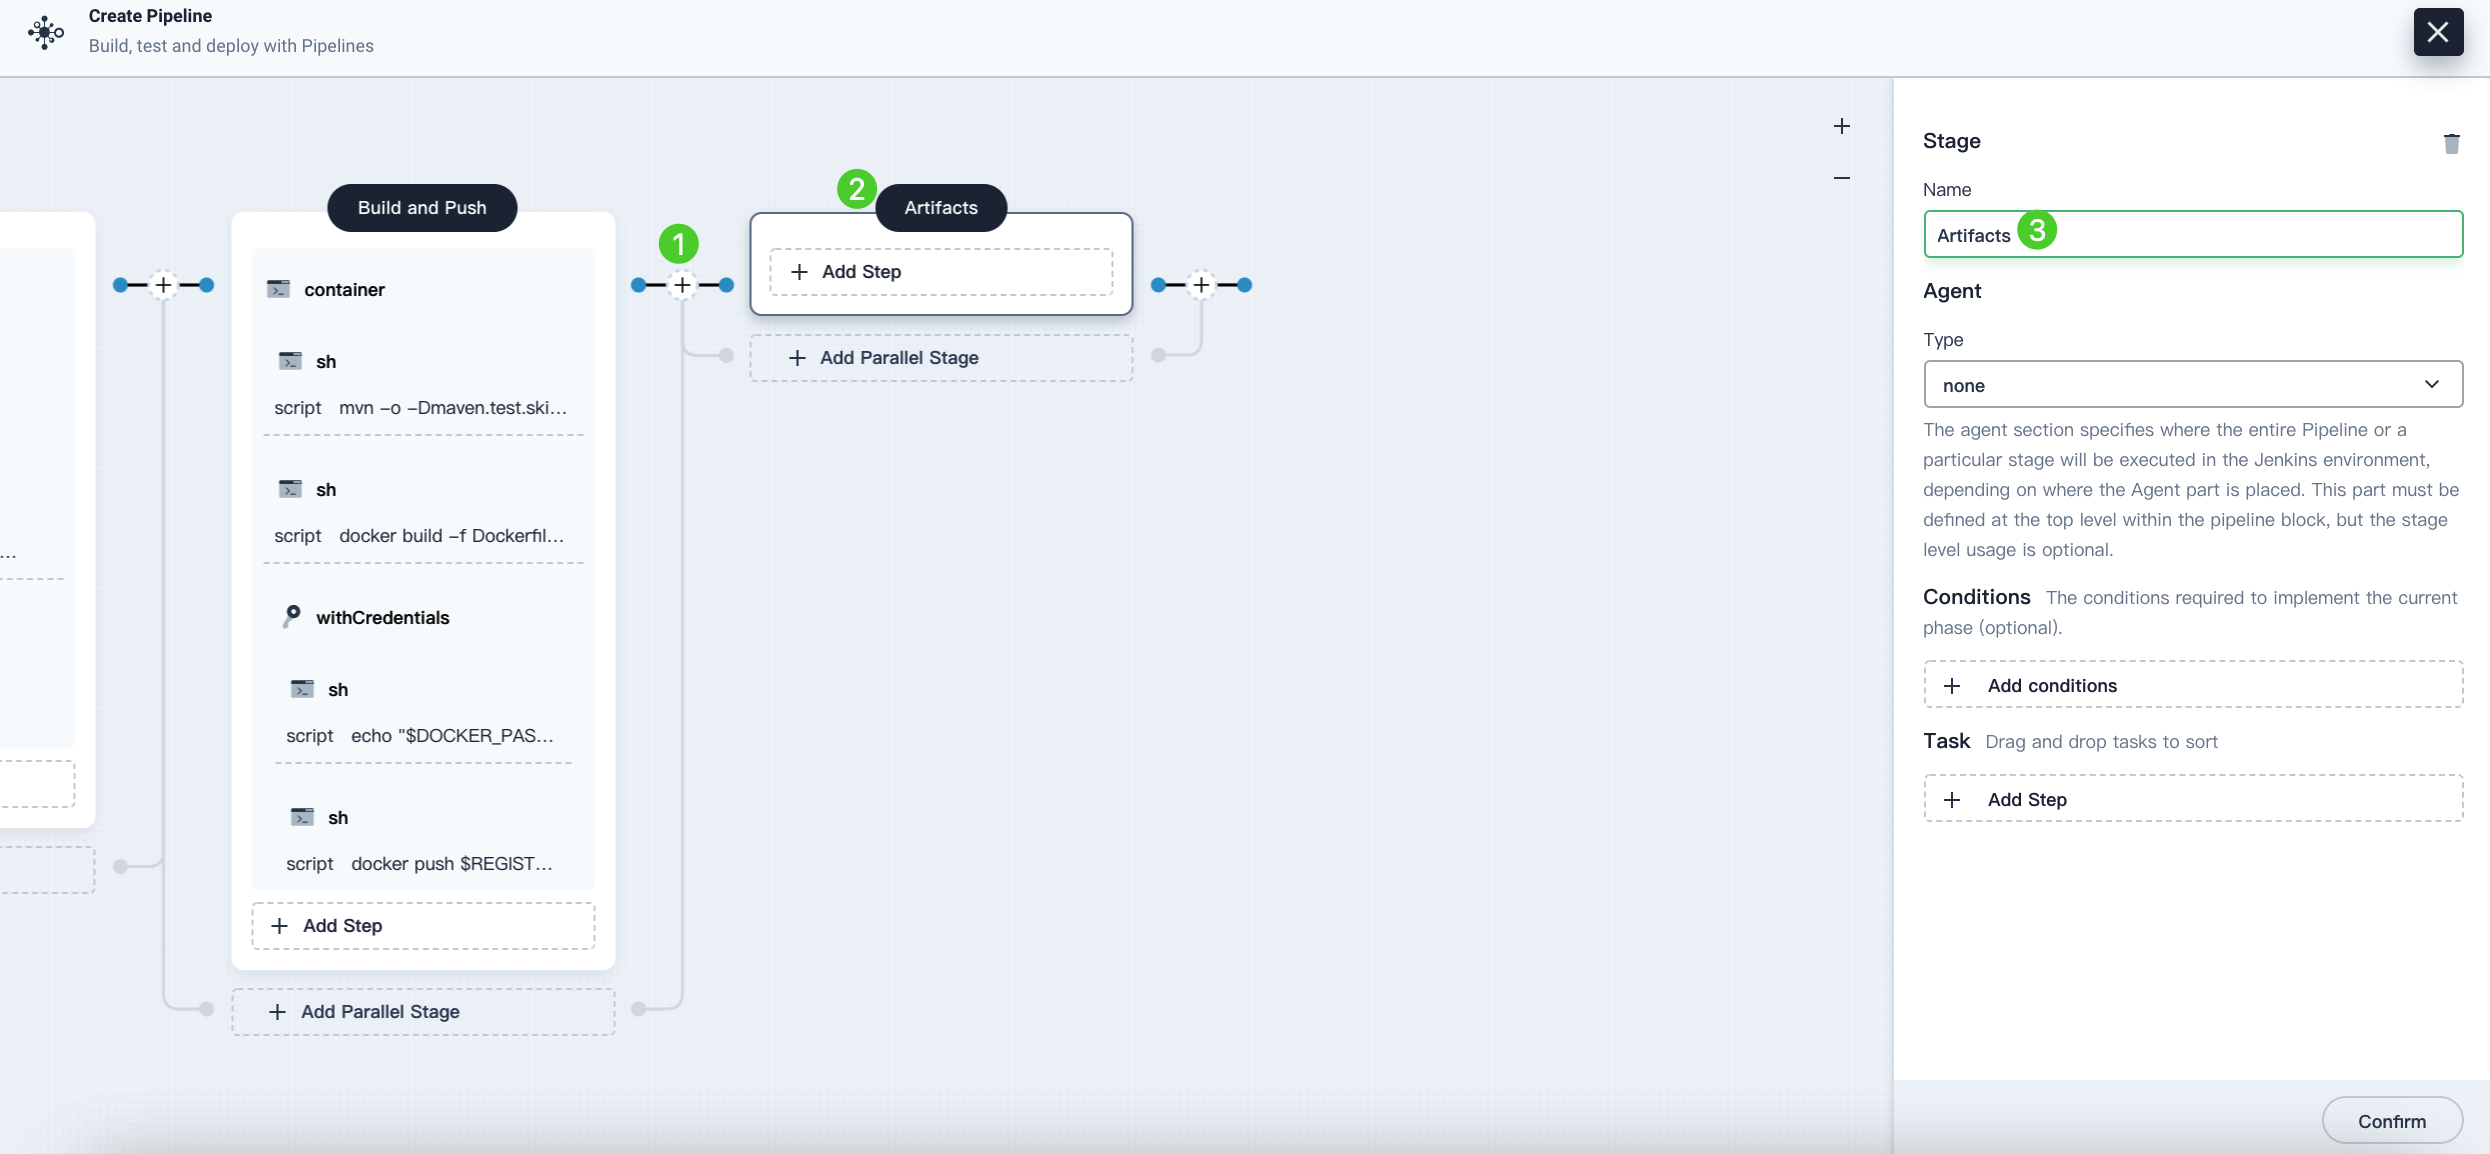Zoom in the pipeline canvas
This screenshot has height=1154, width=2490.
(x=1842, y=126)
